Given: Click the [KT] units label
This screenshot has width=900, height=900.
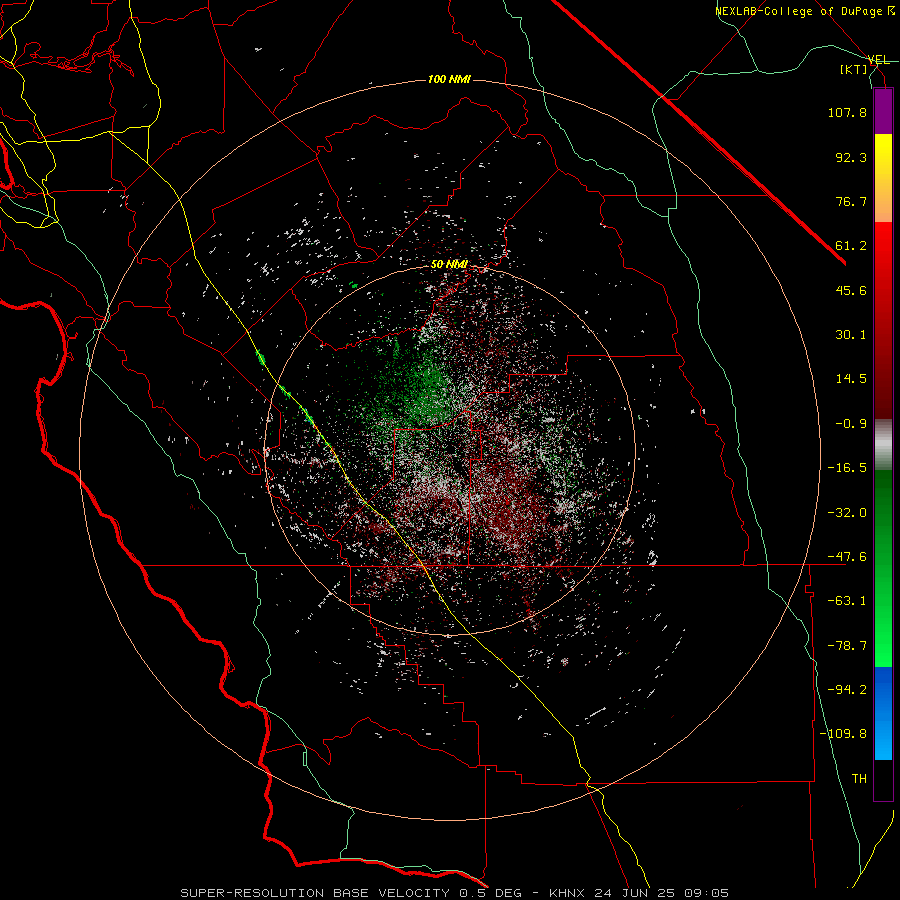Looking at the screenshot, I should pos(854,69).
